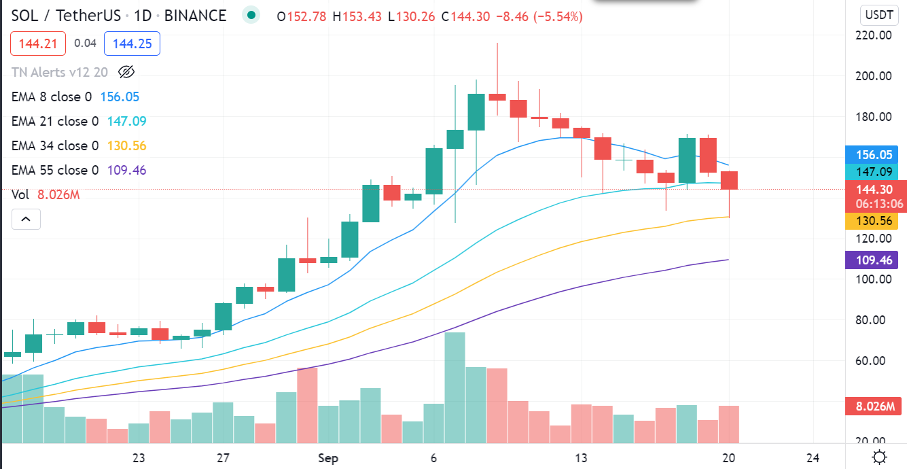Open chart settings gear icon

tap(878, 456)
